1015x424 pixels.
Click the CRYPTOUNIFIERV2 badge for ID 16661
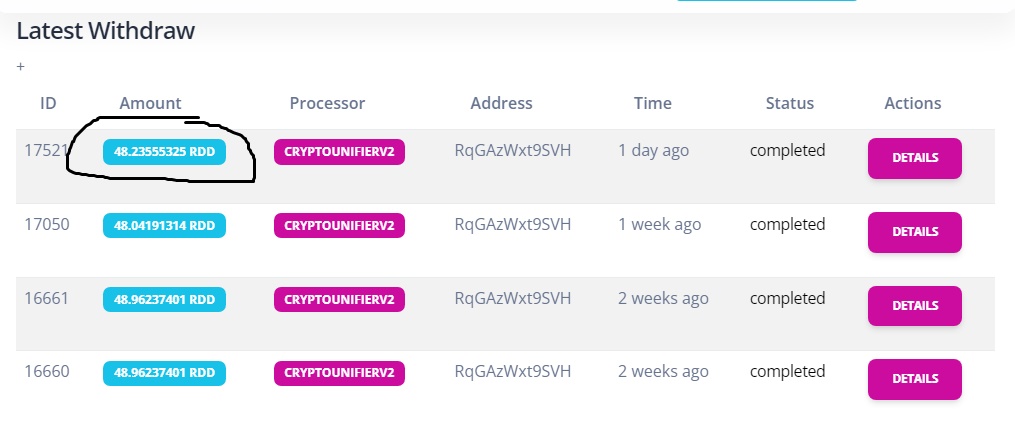click(x=339, y=300)
